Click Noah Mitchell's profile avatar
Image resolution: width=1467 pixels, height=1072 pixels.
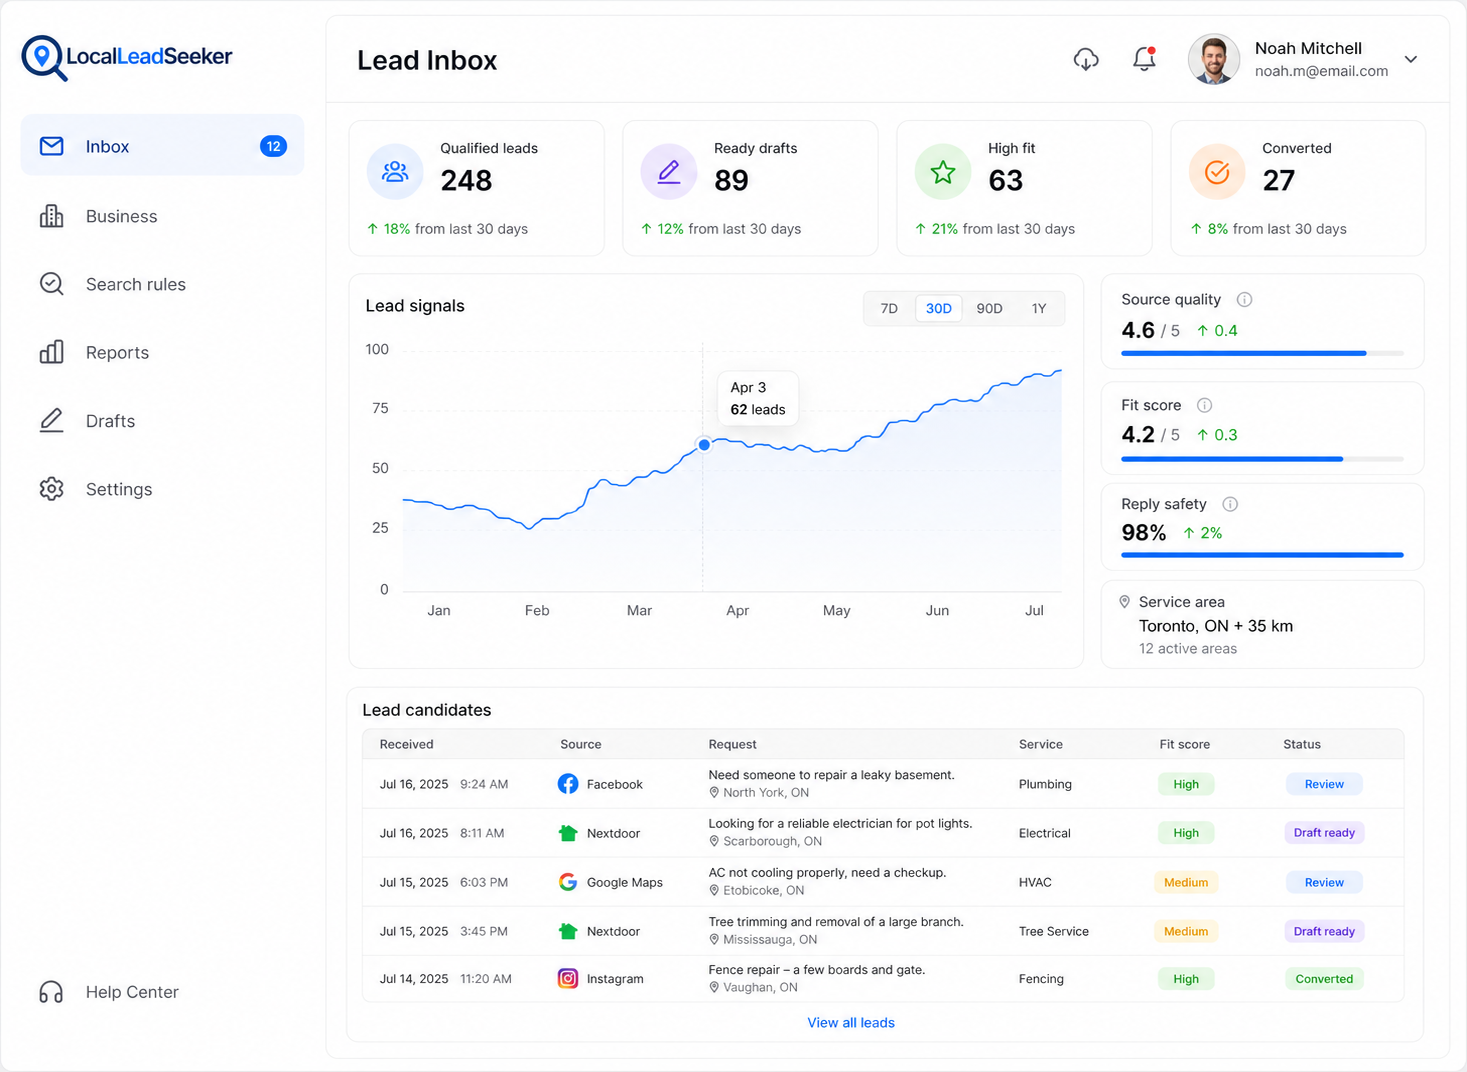1214,59
